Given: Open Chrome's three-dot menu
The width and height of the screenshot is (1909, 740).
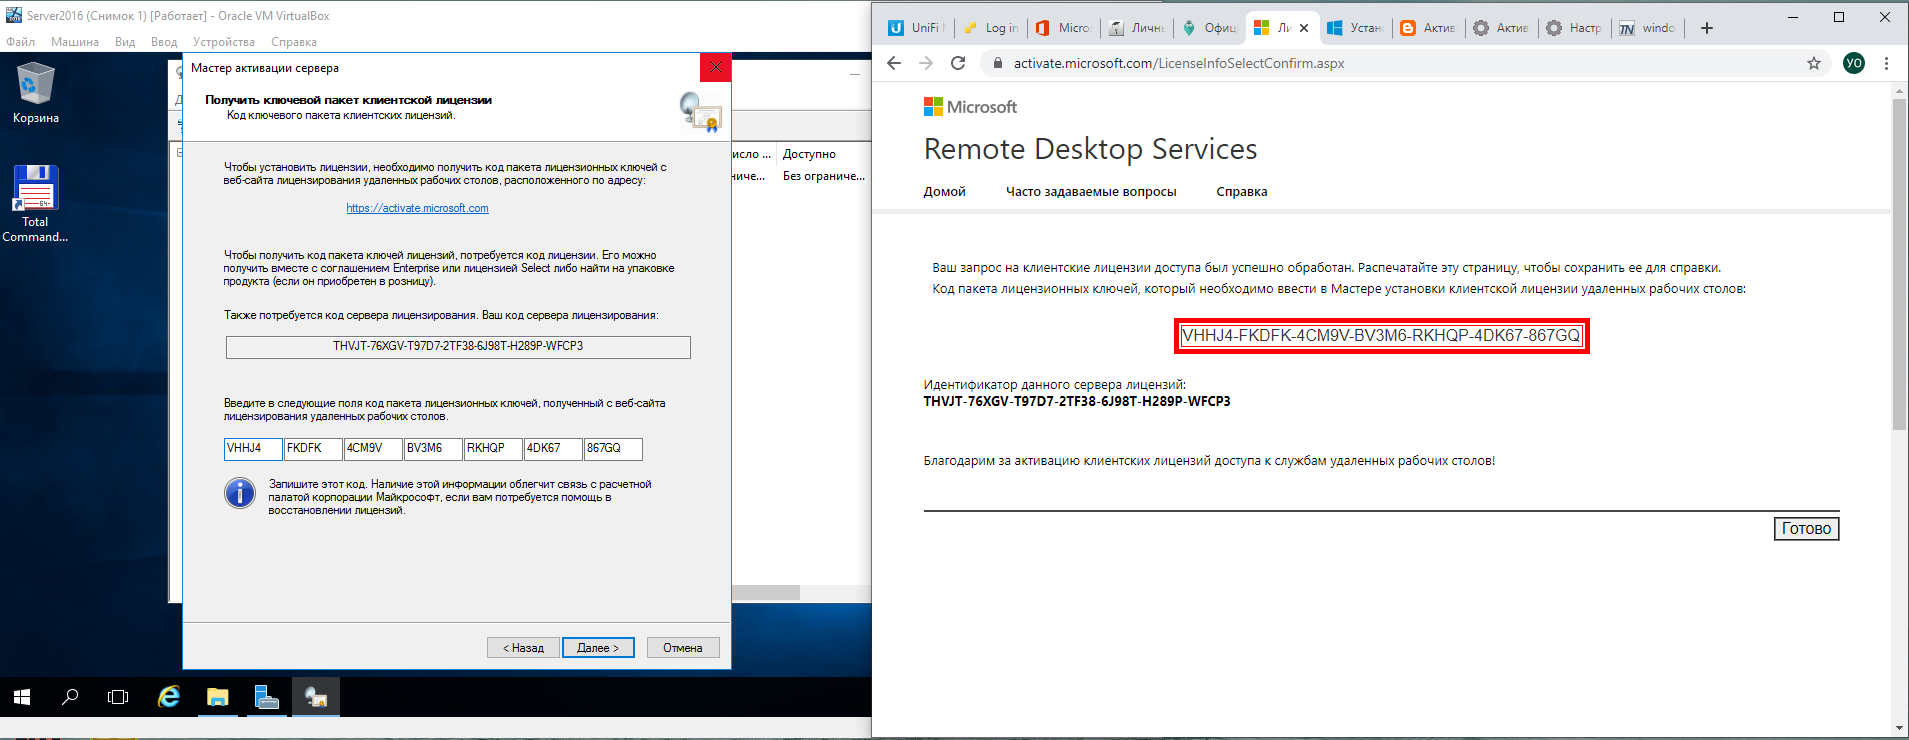Looking at the screenshot, I should [1886, 63].
